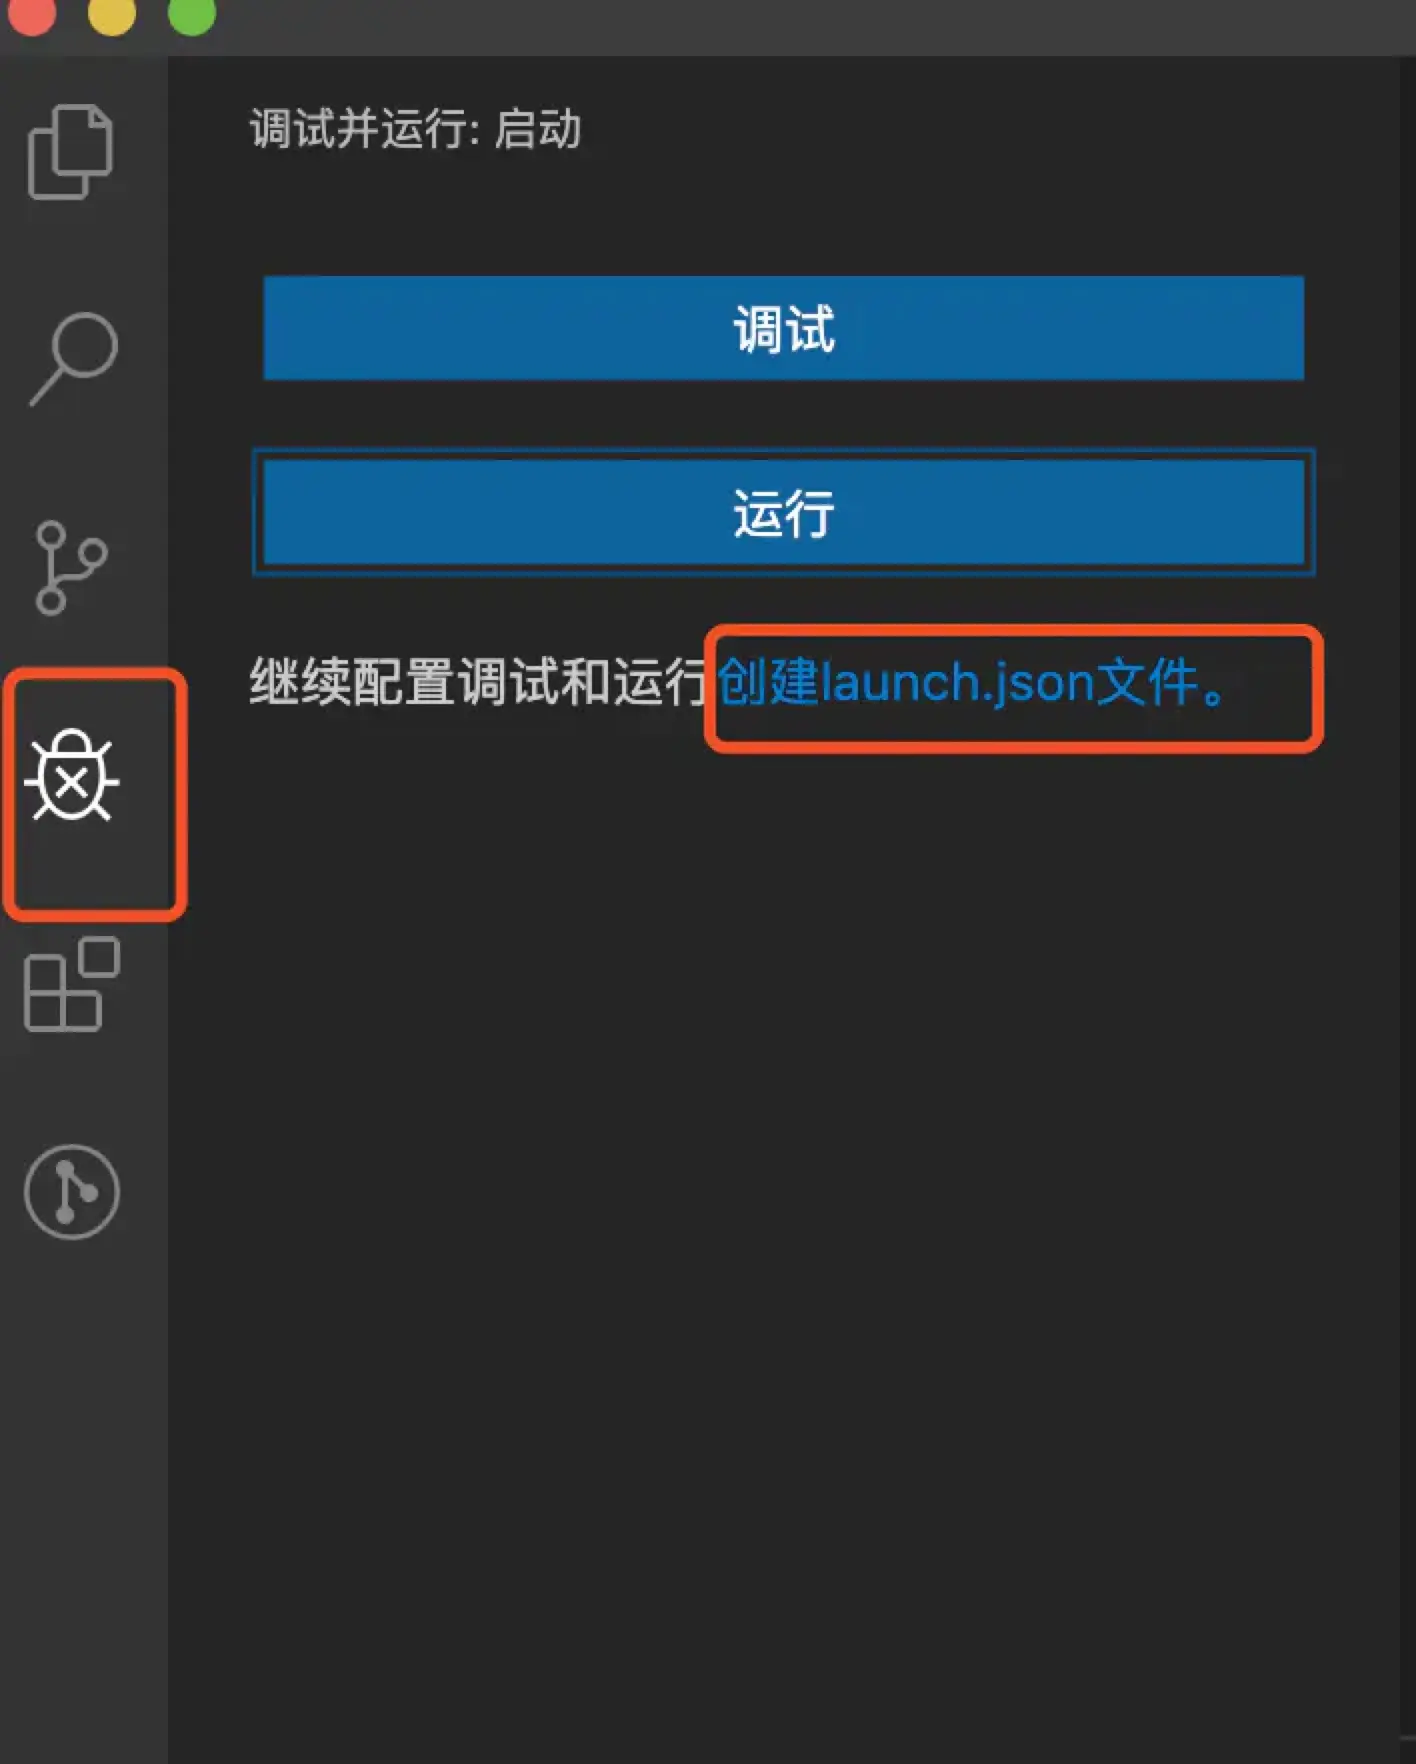Maximize the window with green button
The width and height of the screenshot is (1416, 1764).
click(191, 14)
